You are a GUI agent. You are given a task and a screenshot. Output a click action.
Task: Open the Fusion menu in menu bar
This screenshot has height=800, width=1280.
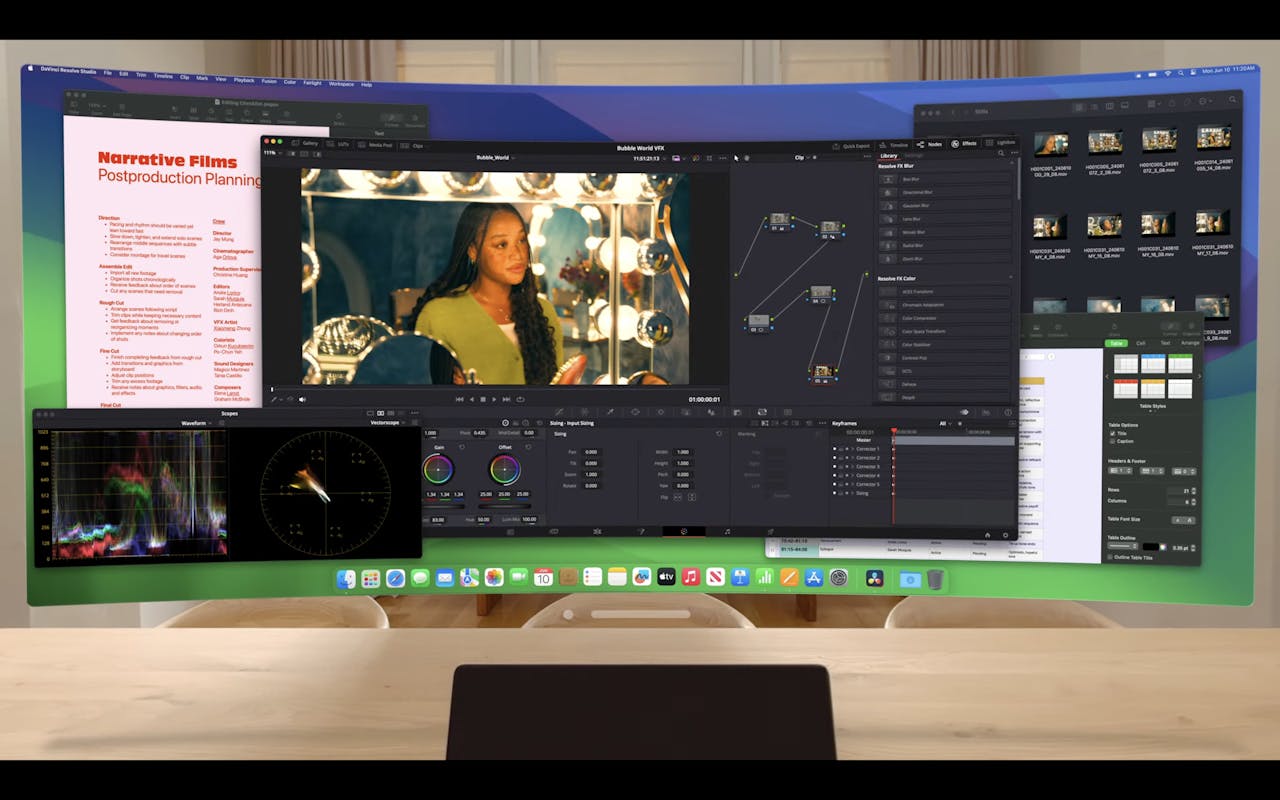(269, 80)
